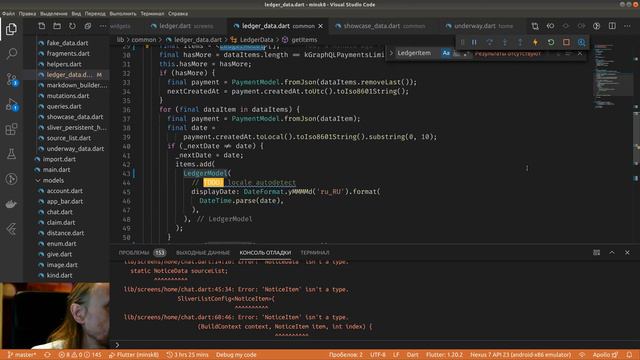Image resolution: width=640 pixels, height=360 pixels.
Task: Open the Explorer view in the activity bar
Action: (x=11, y=29)
